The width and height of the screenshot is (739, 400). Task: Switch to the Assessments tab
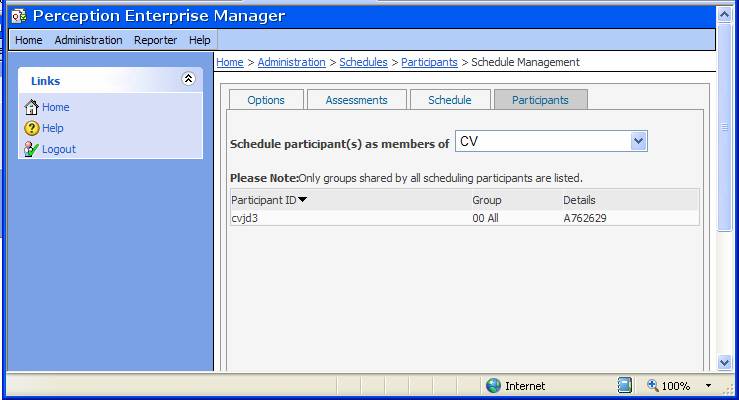357,100
